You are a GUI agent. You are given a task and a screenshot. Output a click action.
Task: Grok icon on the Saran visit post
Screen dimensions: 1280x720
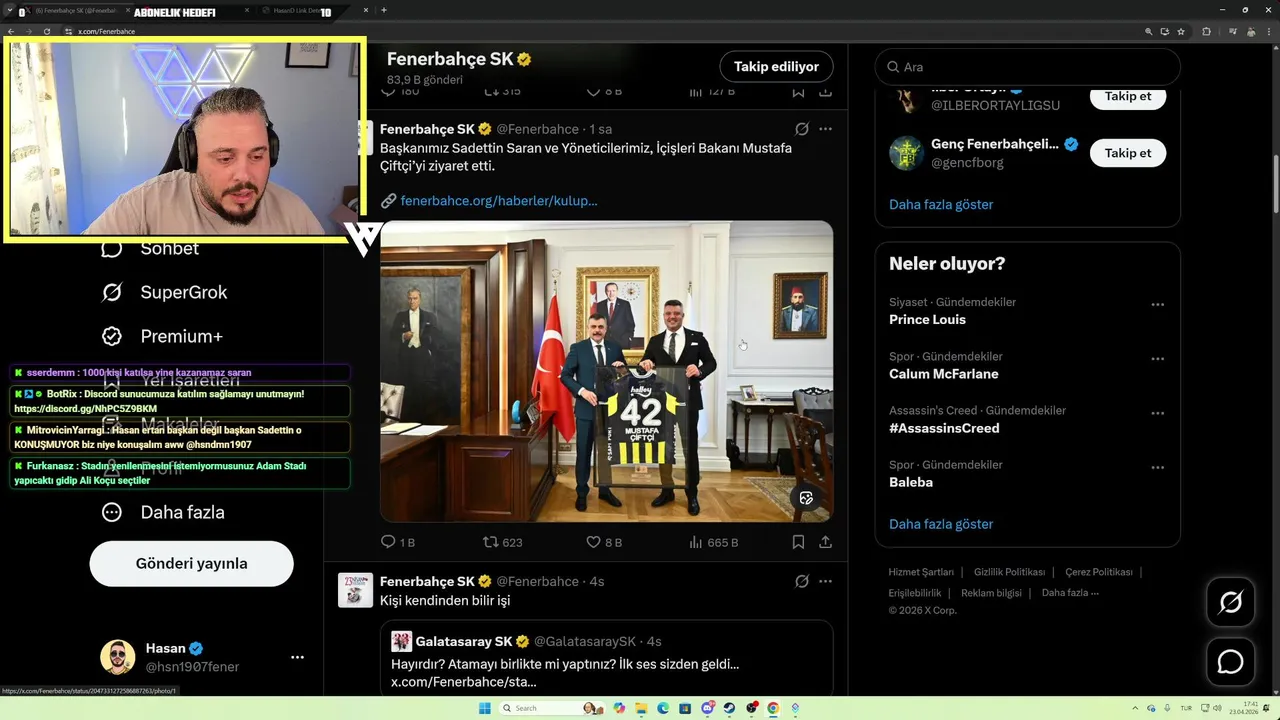click(801, 129)
